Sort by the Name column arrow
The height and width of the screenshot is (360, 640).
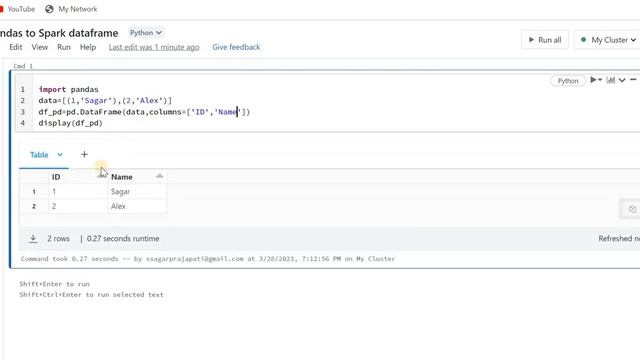click(160, 176)
